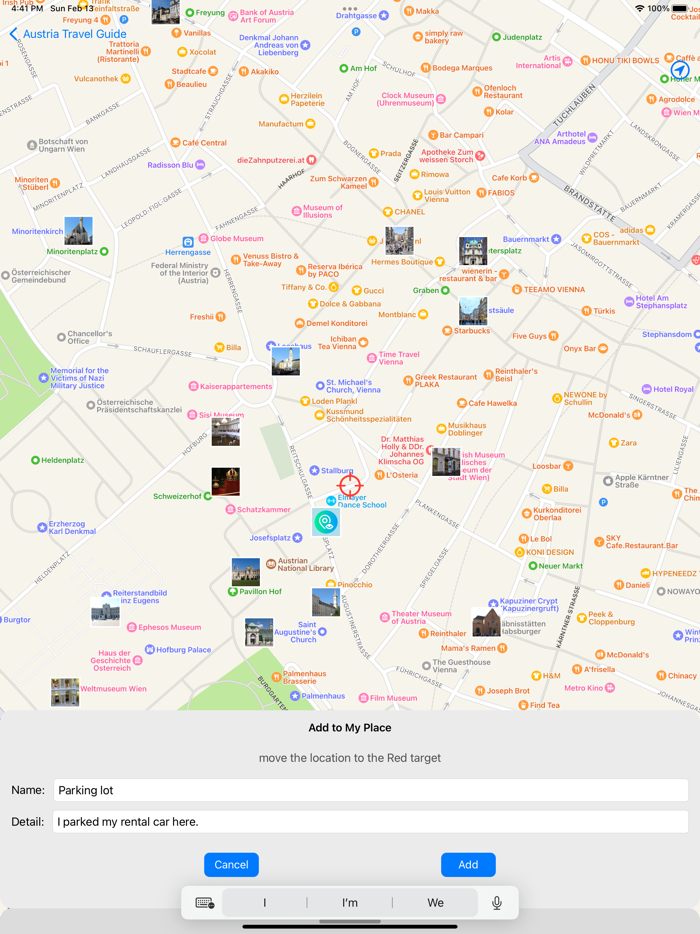The height and width of the screenshot is (934, 700).
Task: Open the Pavillon Hof photo thumbnail
Action: point(245,572)
